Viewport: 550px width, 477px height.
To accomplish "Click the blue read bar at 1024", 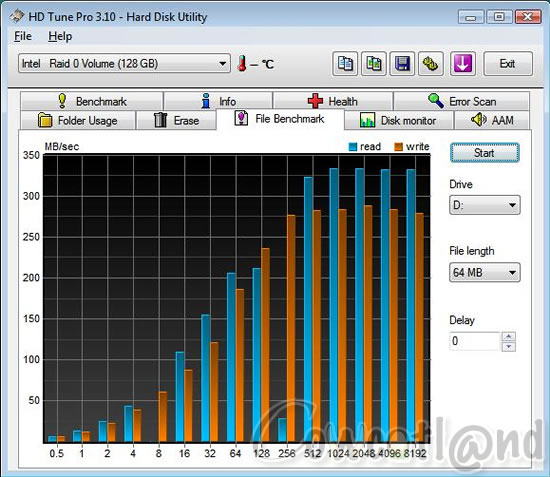I will pyautogui.click(x=334, y=305).
